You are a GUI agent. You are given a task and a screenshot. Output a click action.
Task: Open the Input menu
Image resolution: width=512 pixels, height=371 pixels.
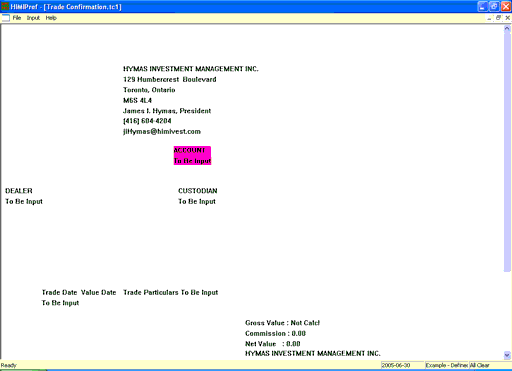click(x=33, y=18)
